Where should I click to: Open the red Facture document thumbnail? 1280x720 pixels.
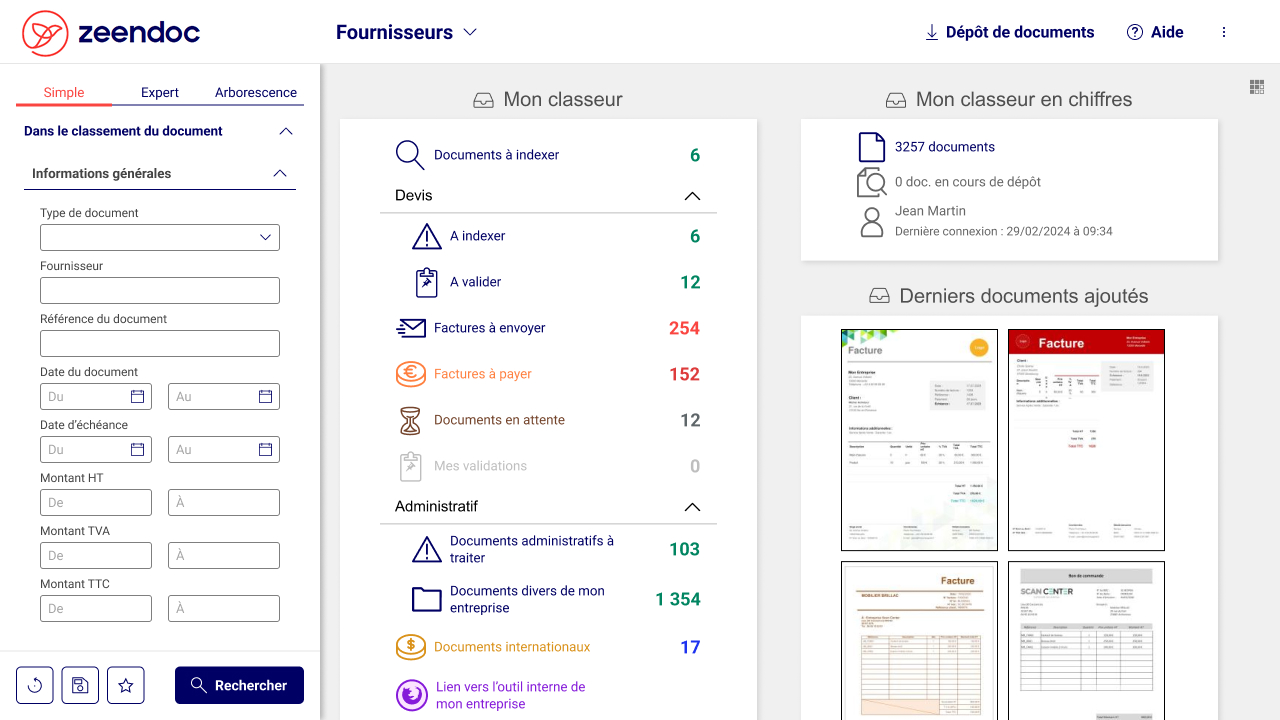point(1086,440)
